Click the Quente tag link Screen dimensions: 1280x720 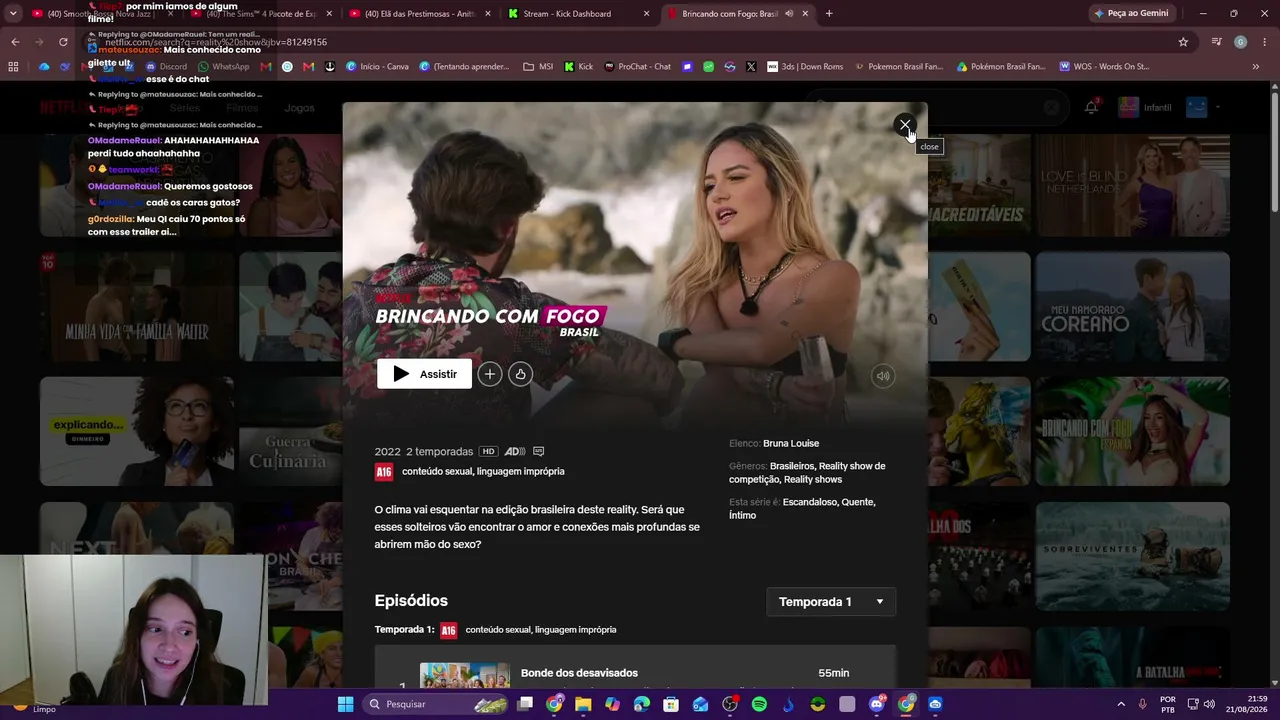click(x=858, y=502)
